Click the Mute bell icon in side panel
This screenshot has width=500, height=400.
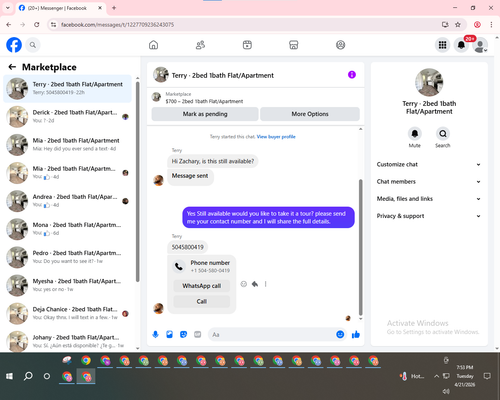(414, 134)
